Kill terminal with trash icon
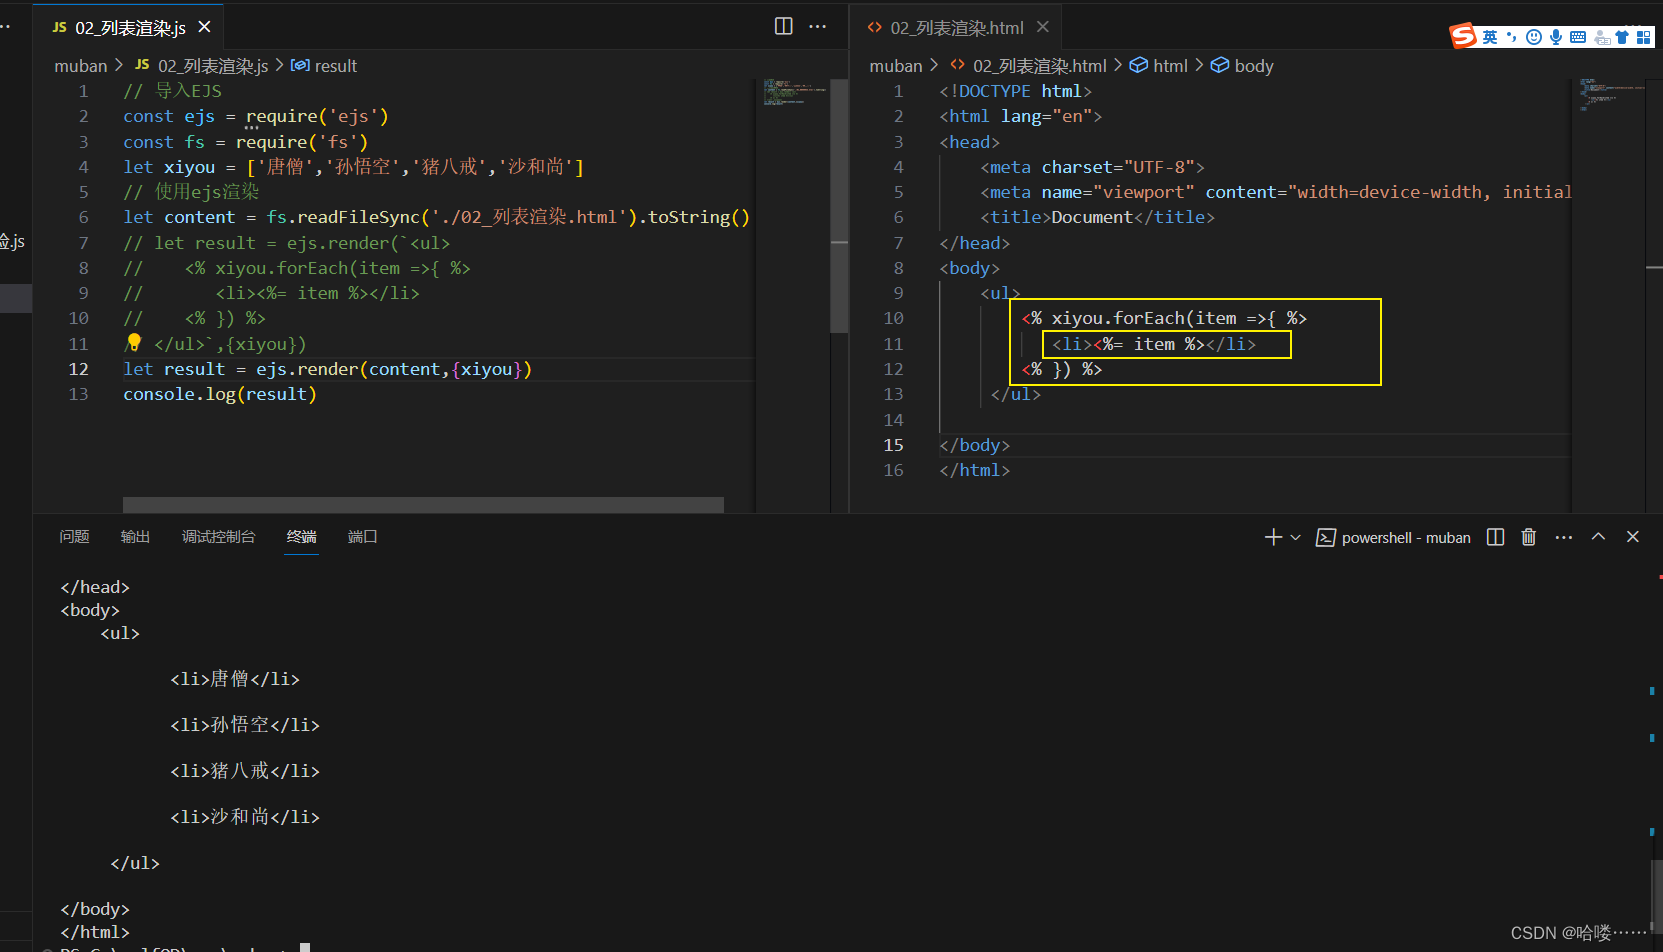Image resolution: width=1663 pixels, height=952 pixels. coord(1528,537)
